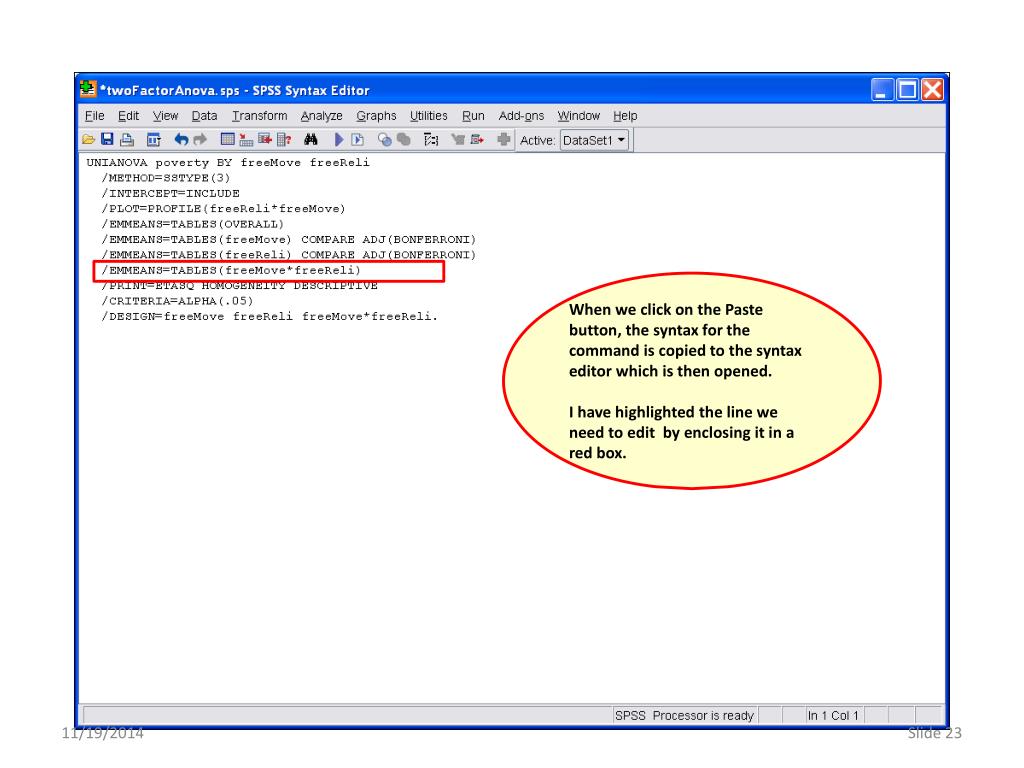Viewport: 1024px width, 768px height.
Task: Open the Window menu
Action: click(579, 116)
